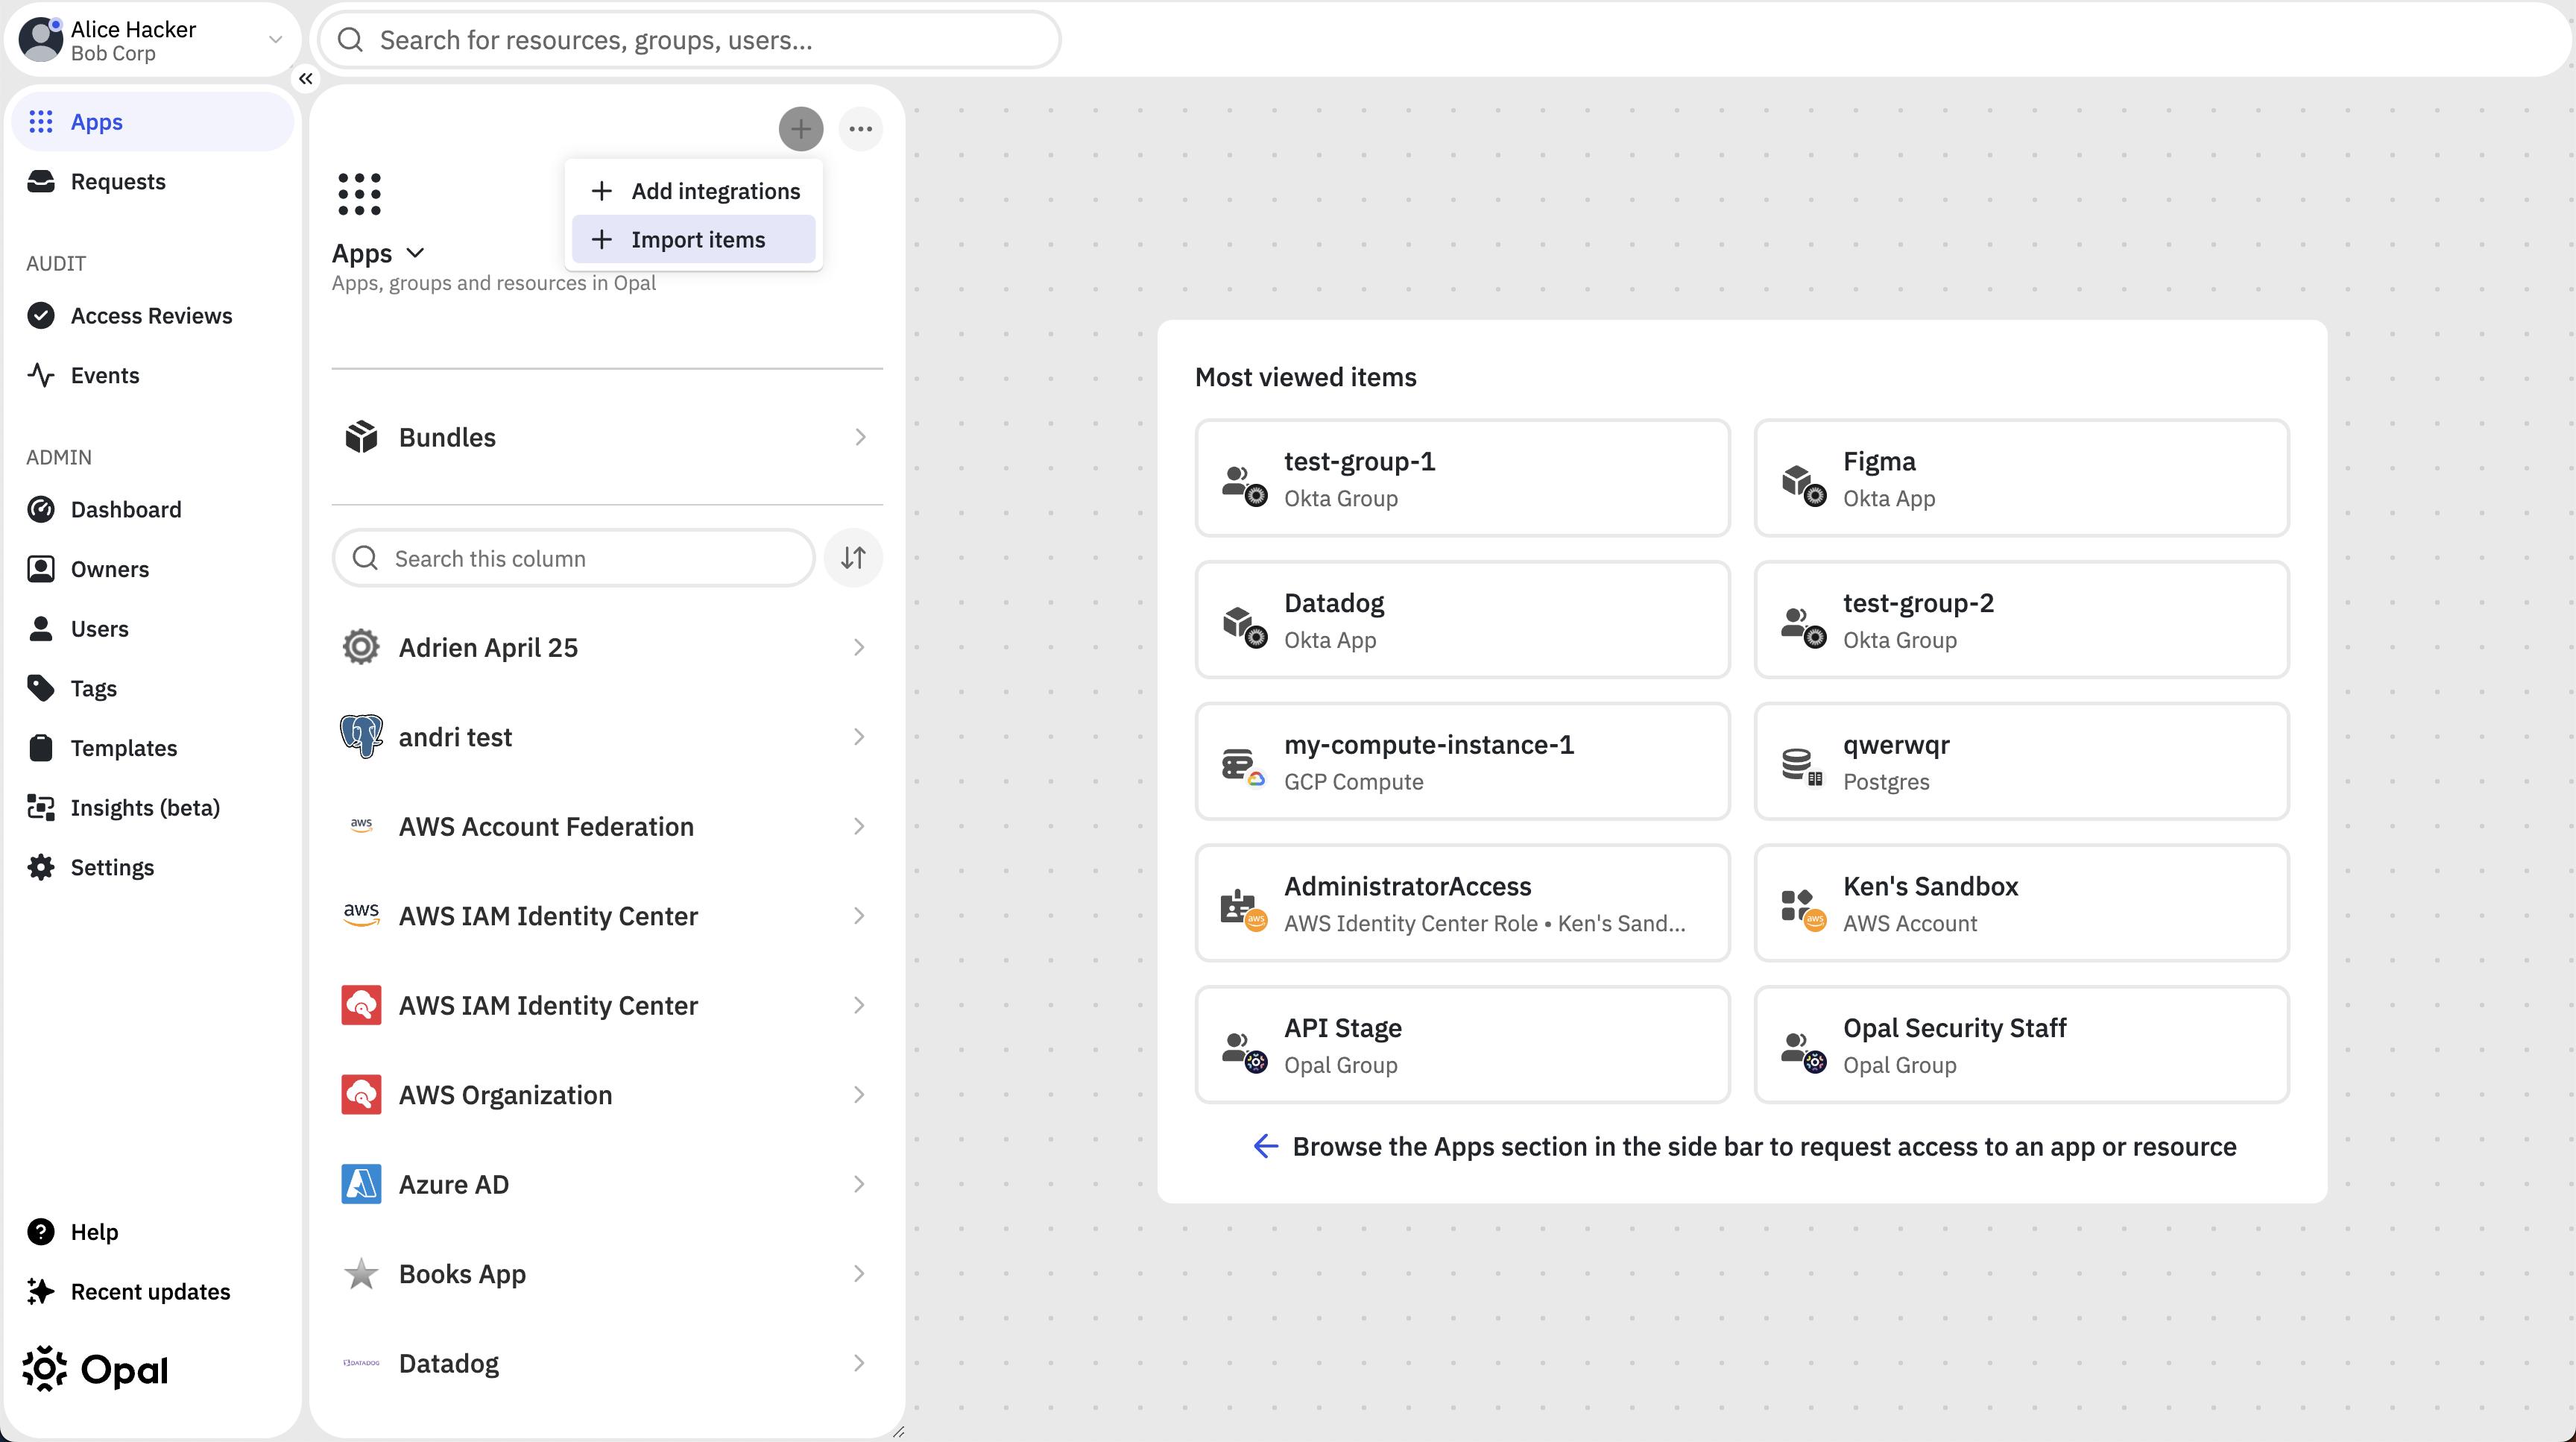Open the AdministratorAccess role card
The height and width of the screenshot is (1442, 2576).
[x=1463, y=903]
